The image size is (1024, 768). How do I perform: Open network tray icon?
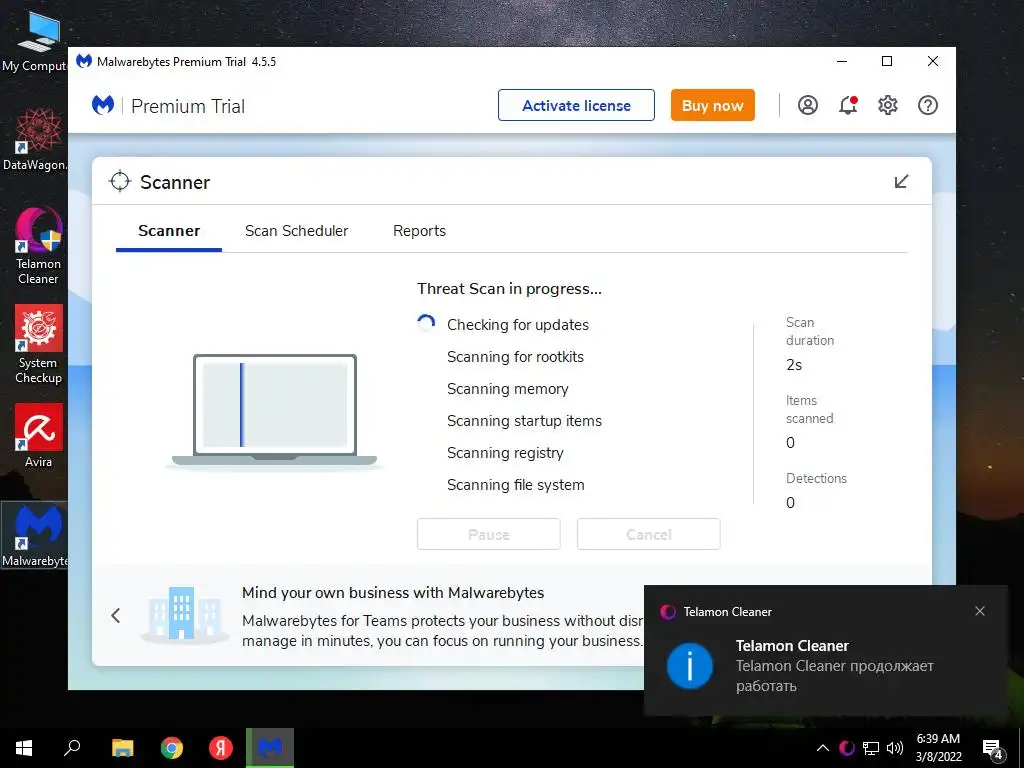point(871,748)
